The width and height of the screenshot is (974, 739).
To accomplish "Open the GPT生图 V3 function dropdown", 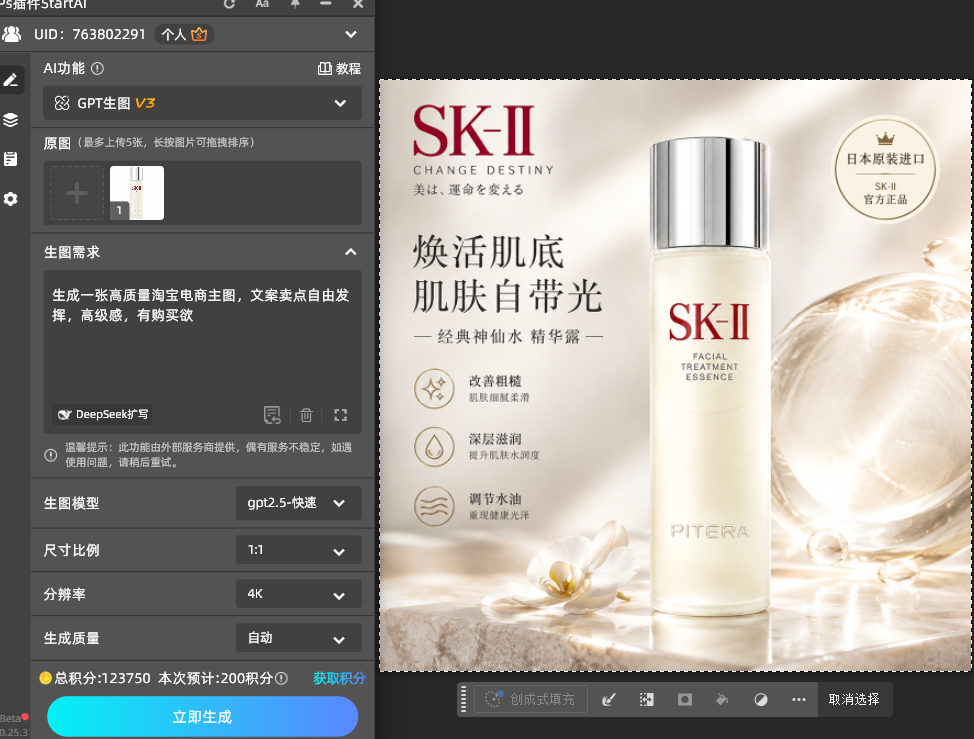I will 202,103.
